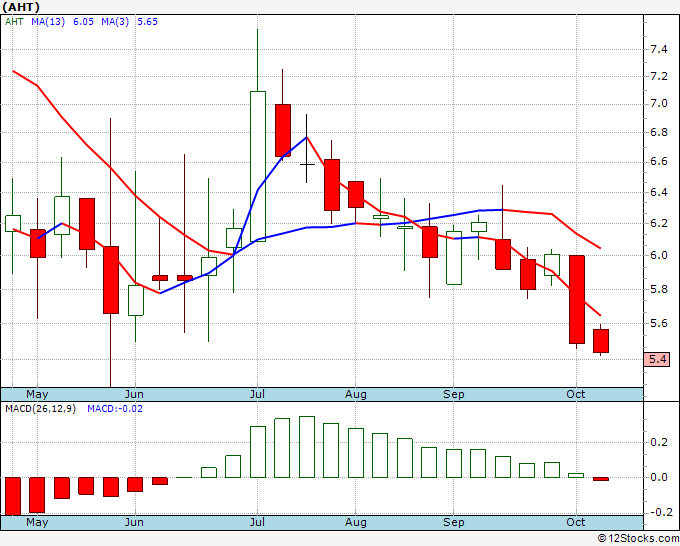Click the MACD(26,12,9) indicator label
The width and height of the screenshot is (680, 546).
click(40, 409)
